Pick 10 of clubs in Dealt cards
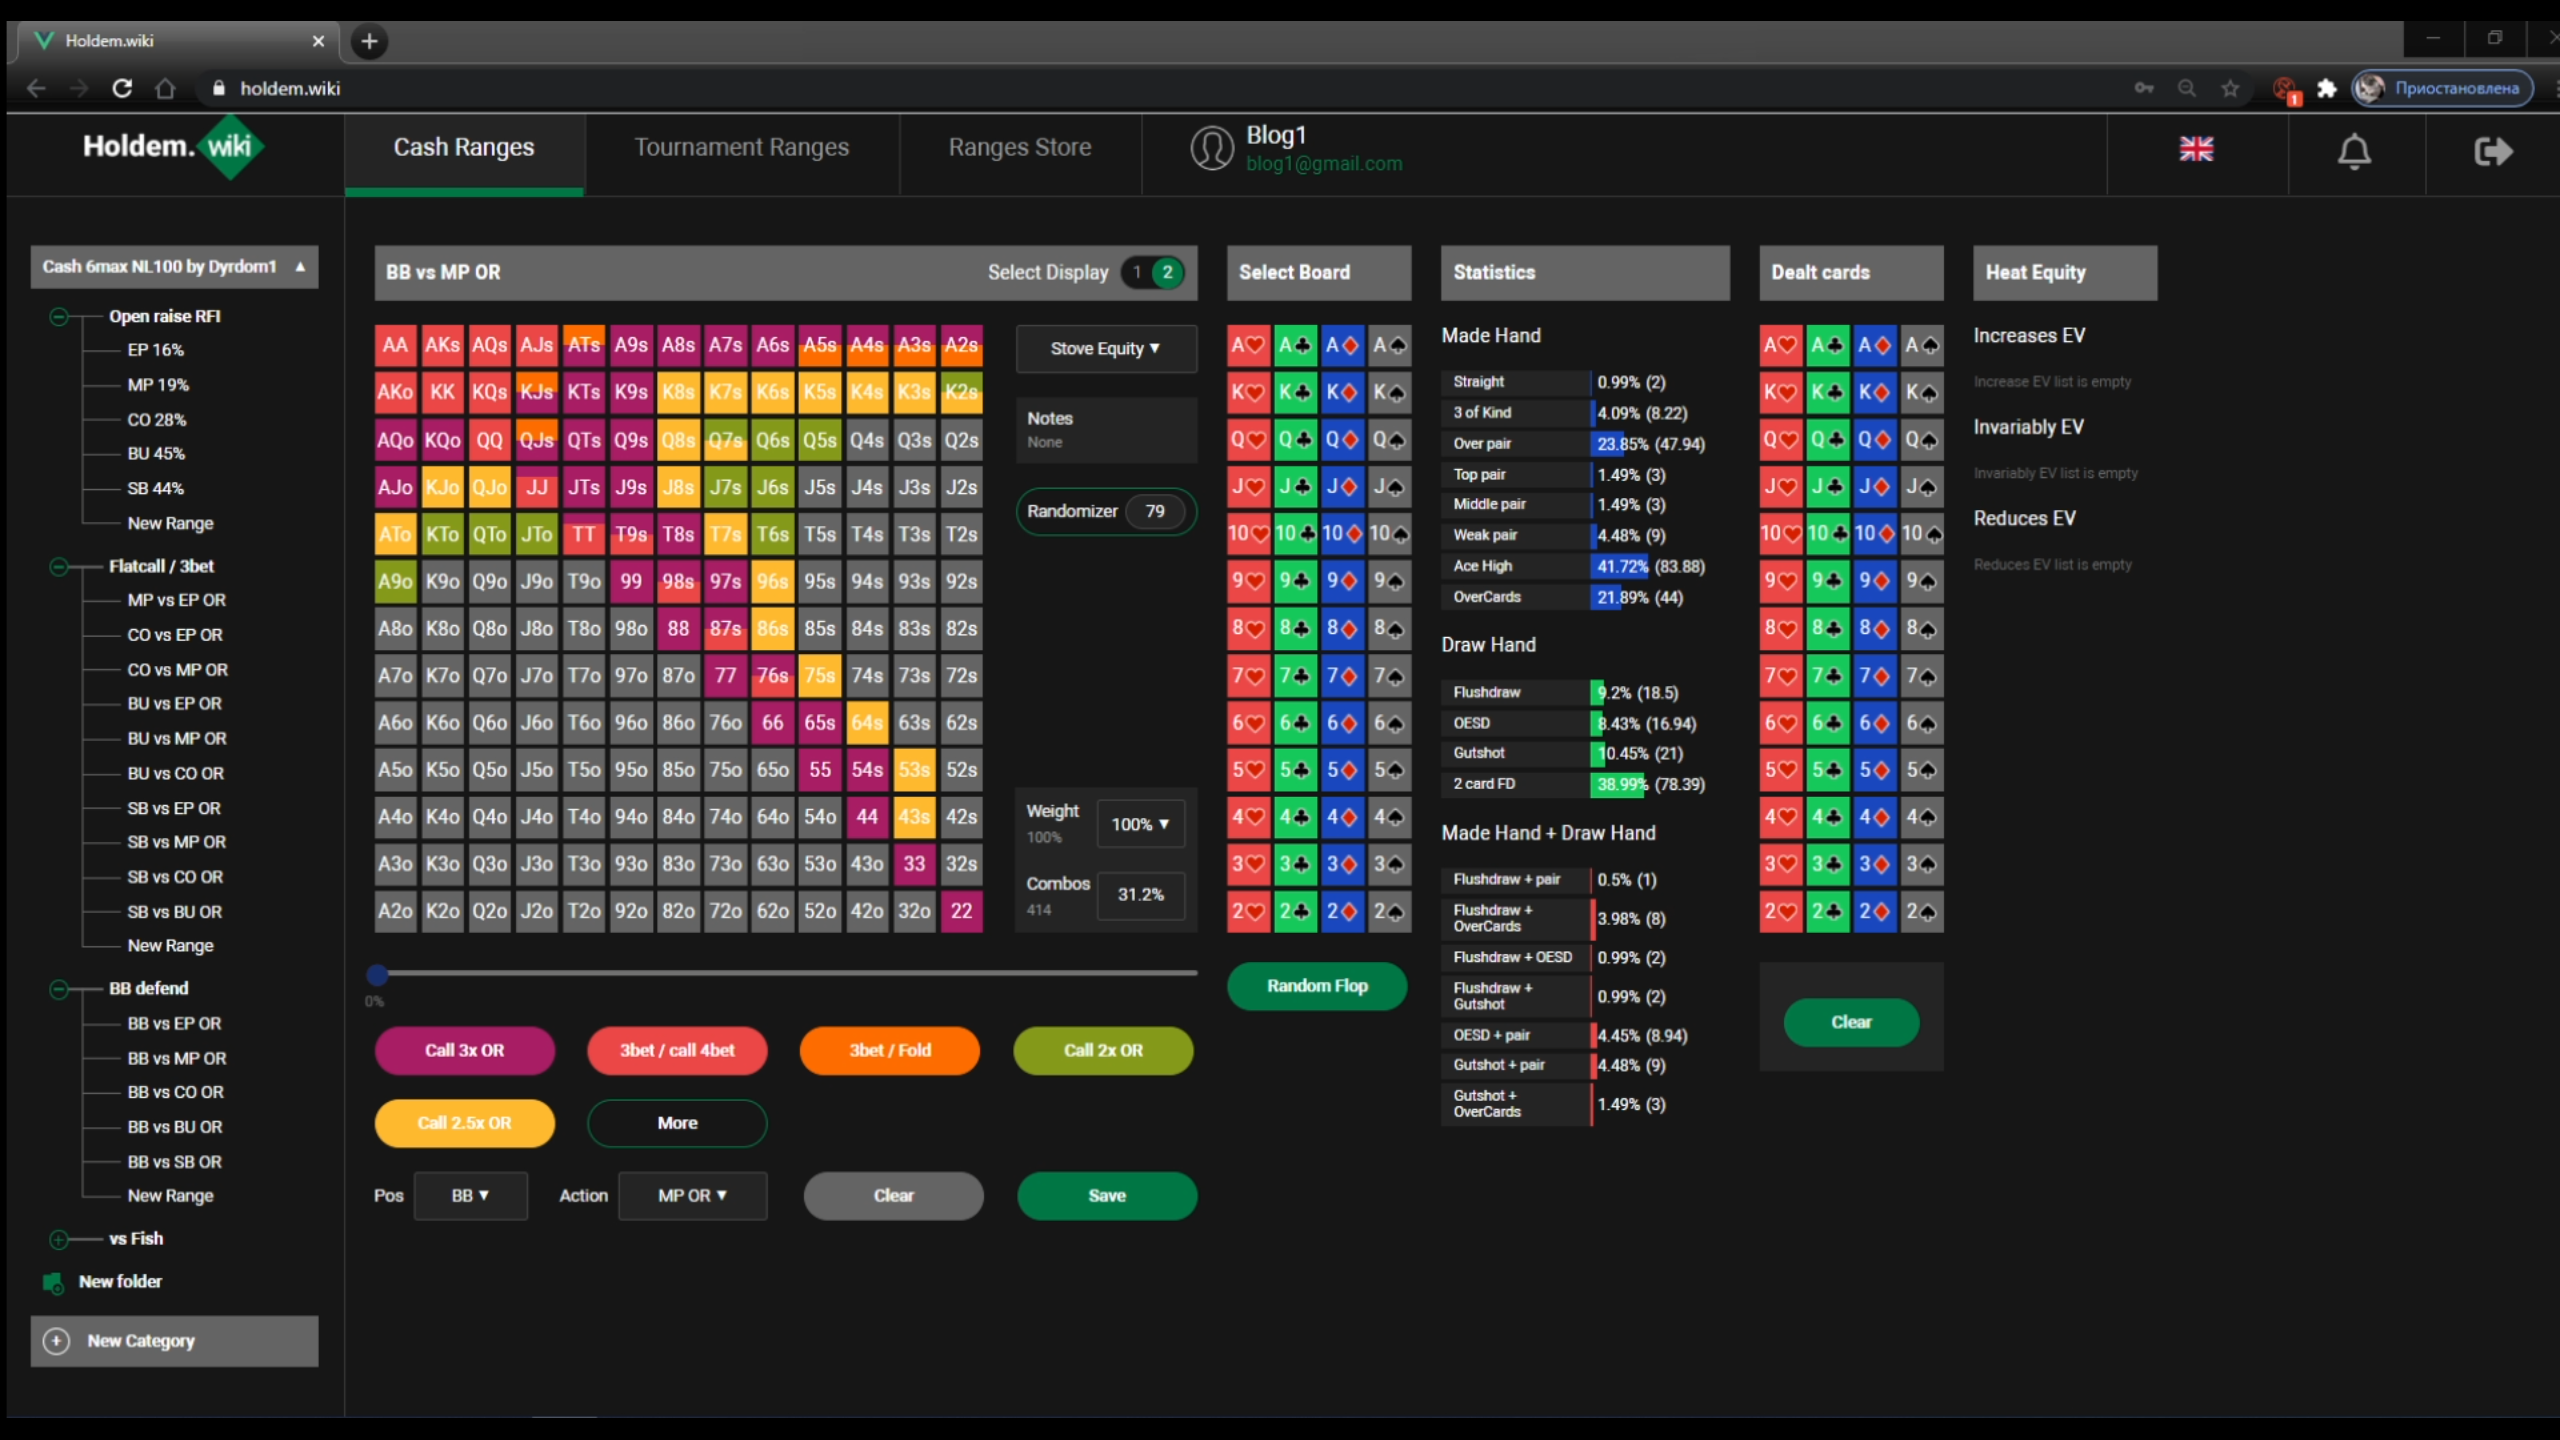This screenshot has height=1440, width=2560. coord(1827,534)
